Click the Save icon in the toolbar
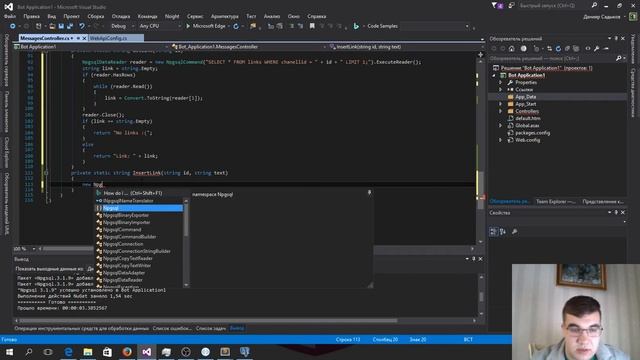The image size is (640, 360). (61, 26)
